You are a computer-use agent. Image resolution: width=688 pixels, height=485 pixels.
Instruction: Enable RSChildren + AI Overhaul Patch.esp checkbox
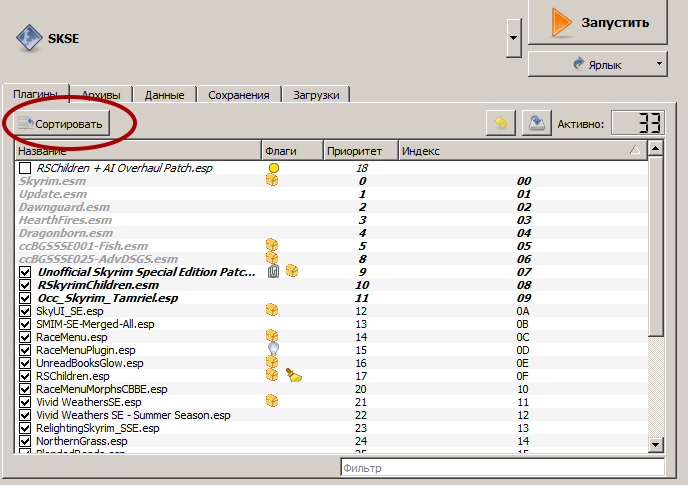(25, 168)
